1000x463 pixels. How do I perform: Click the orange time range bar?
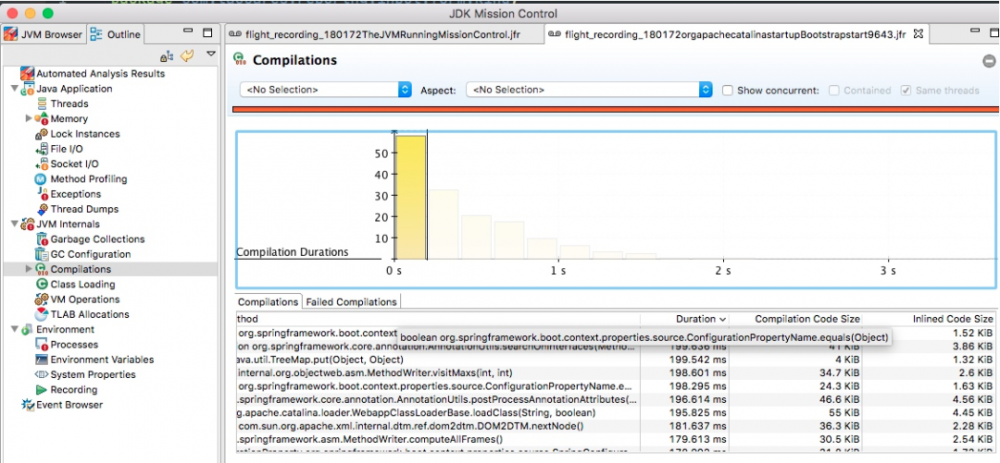click(614, 109)
